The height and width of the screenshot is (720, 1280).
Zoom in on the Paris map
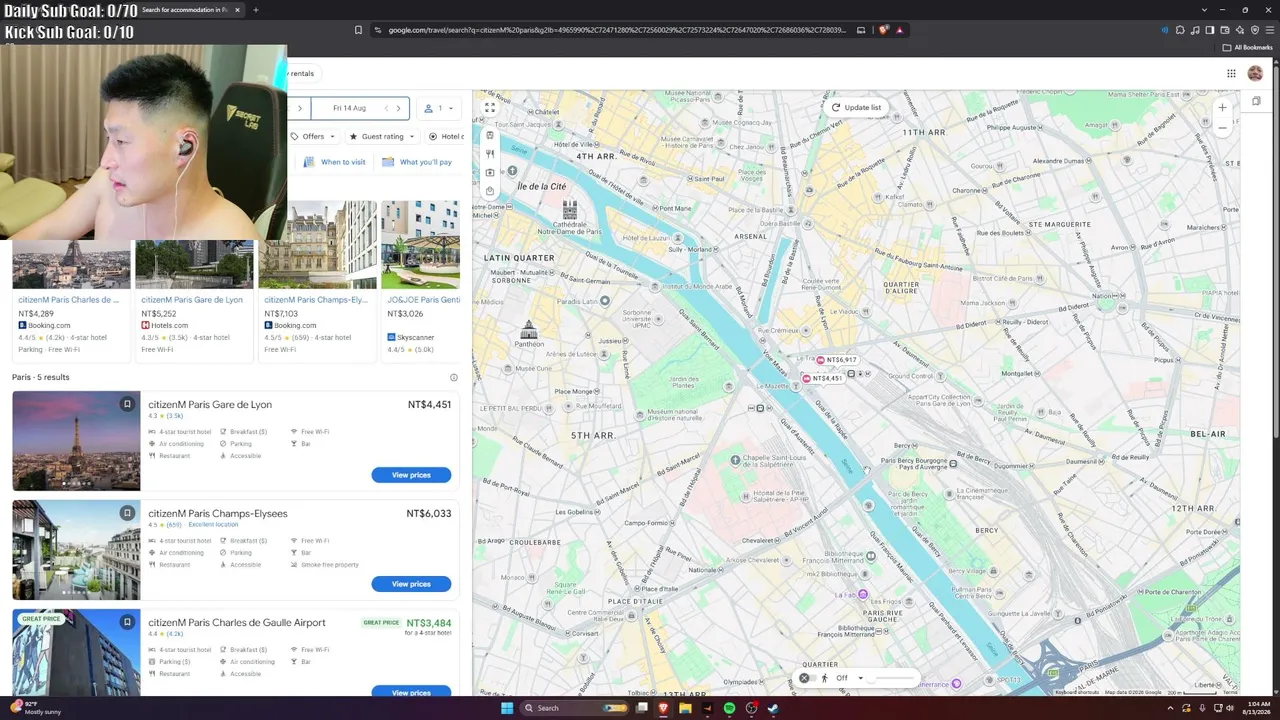[1222, 108]
